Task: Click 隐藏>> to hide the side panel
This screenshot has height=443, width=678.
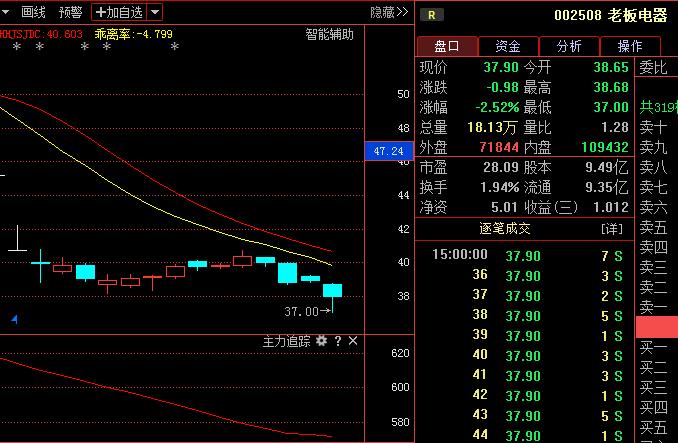Action: pyautogui.click(x=389, y=12)
